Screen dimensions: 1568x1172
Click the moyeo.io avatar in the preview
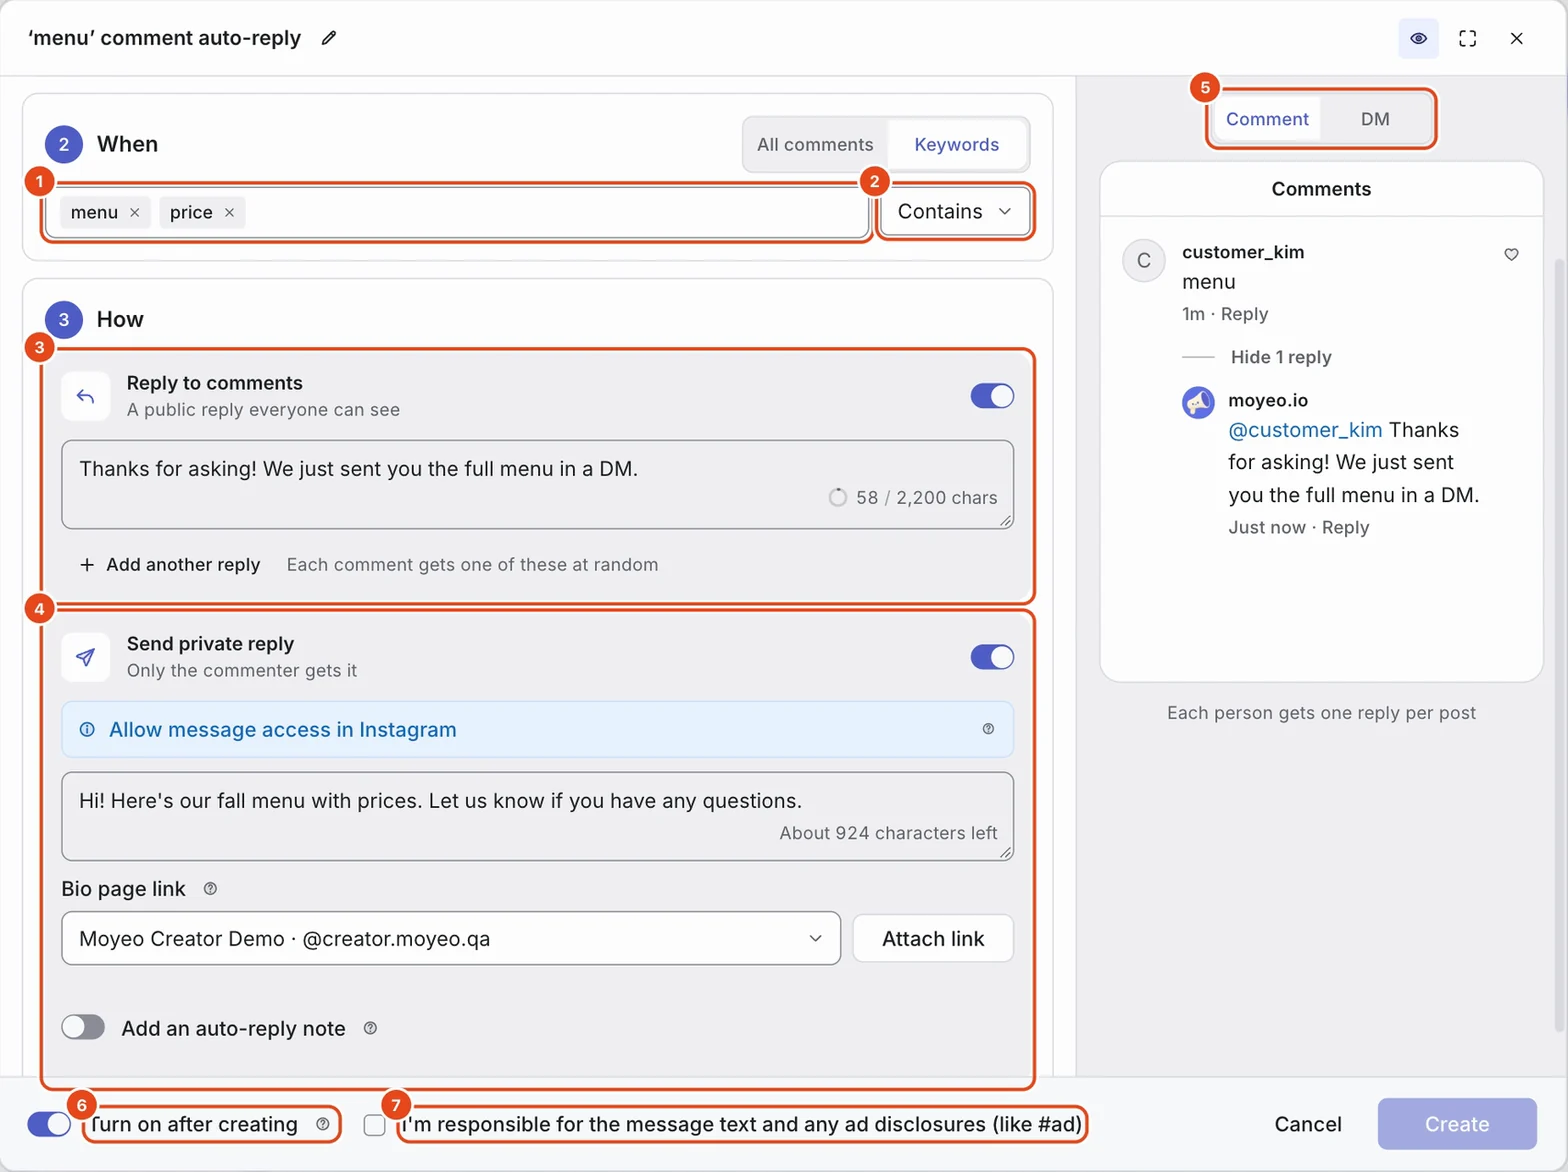click(x=1198, y=402)
